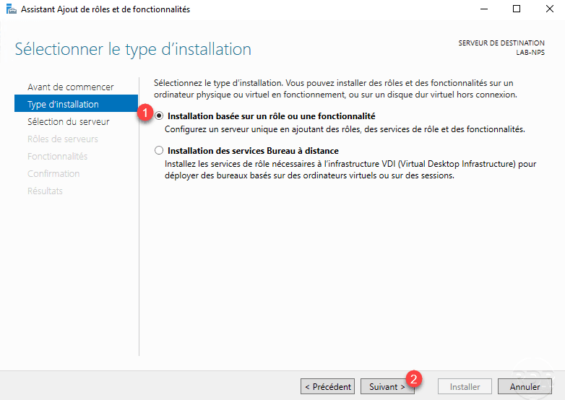Click the wizard icon in title bar

click(11, 9)
